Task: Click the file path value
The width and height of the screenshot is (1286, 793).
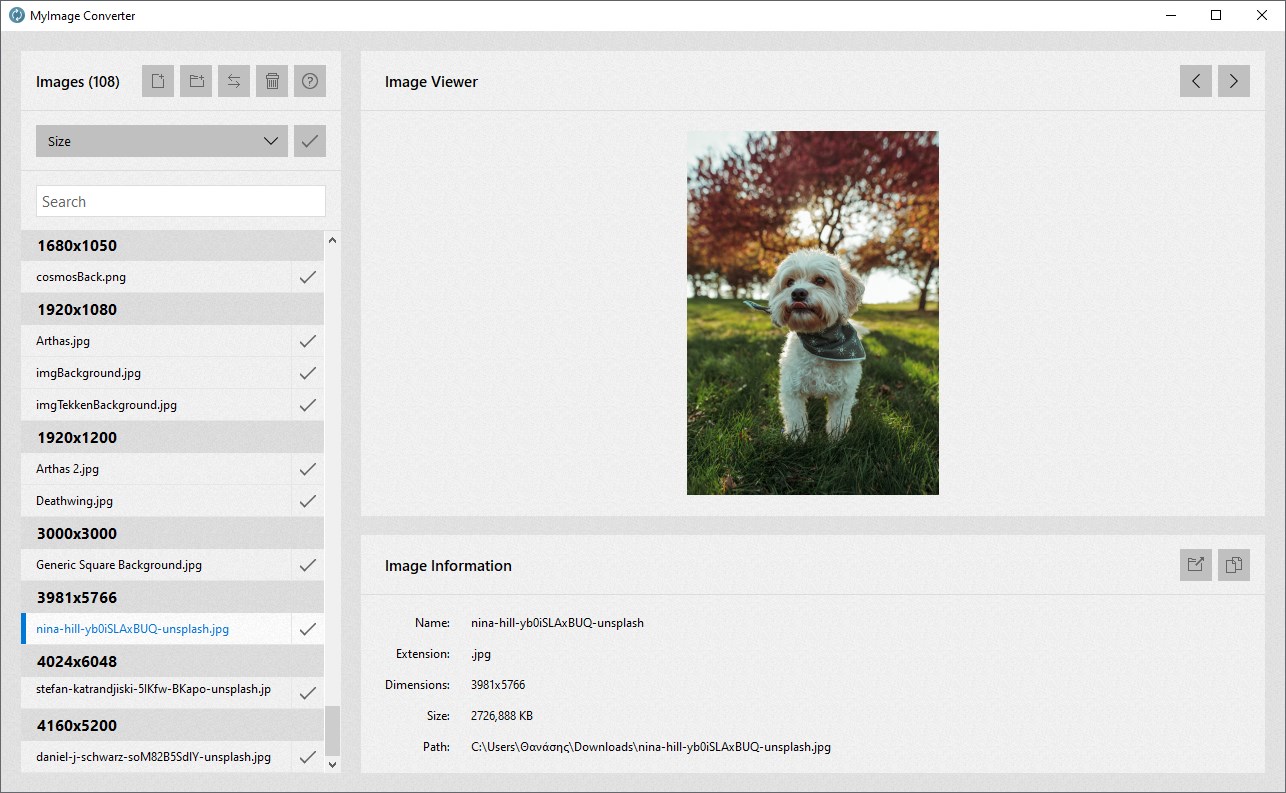Action: [651, 747]
